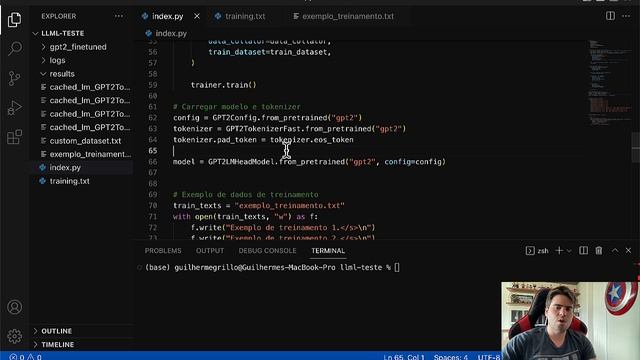Open the PROBLEMS panel tab
The height and width of the screenshot is (360, 640).
click(163, 251)
